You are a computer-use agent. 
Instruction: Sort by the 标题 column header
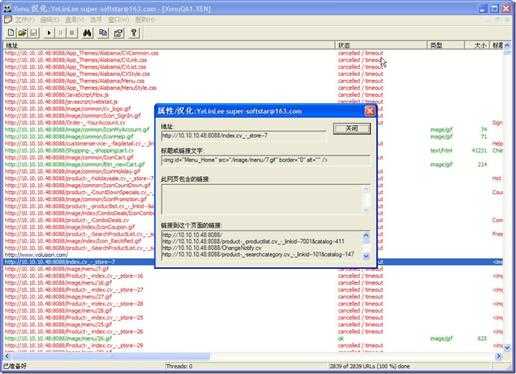click(497, 45)
